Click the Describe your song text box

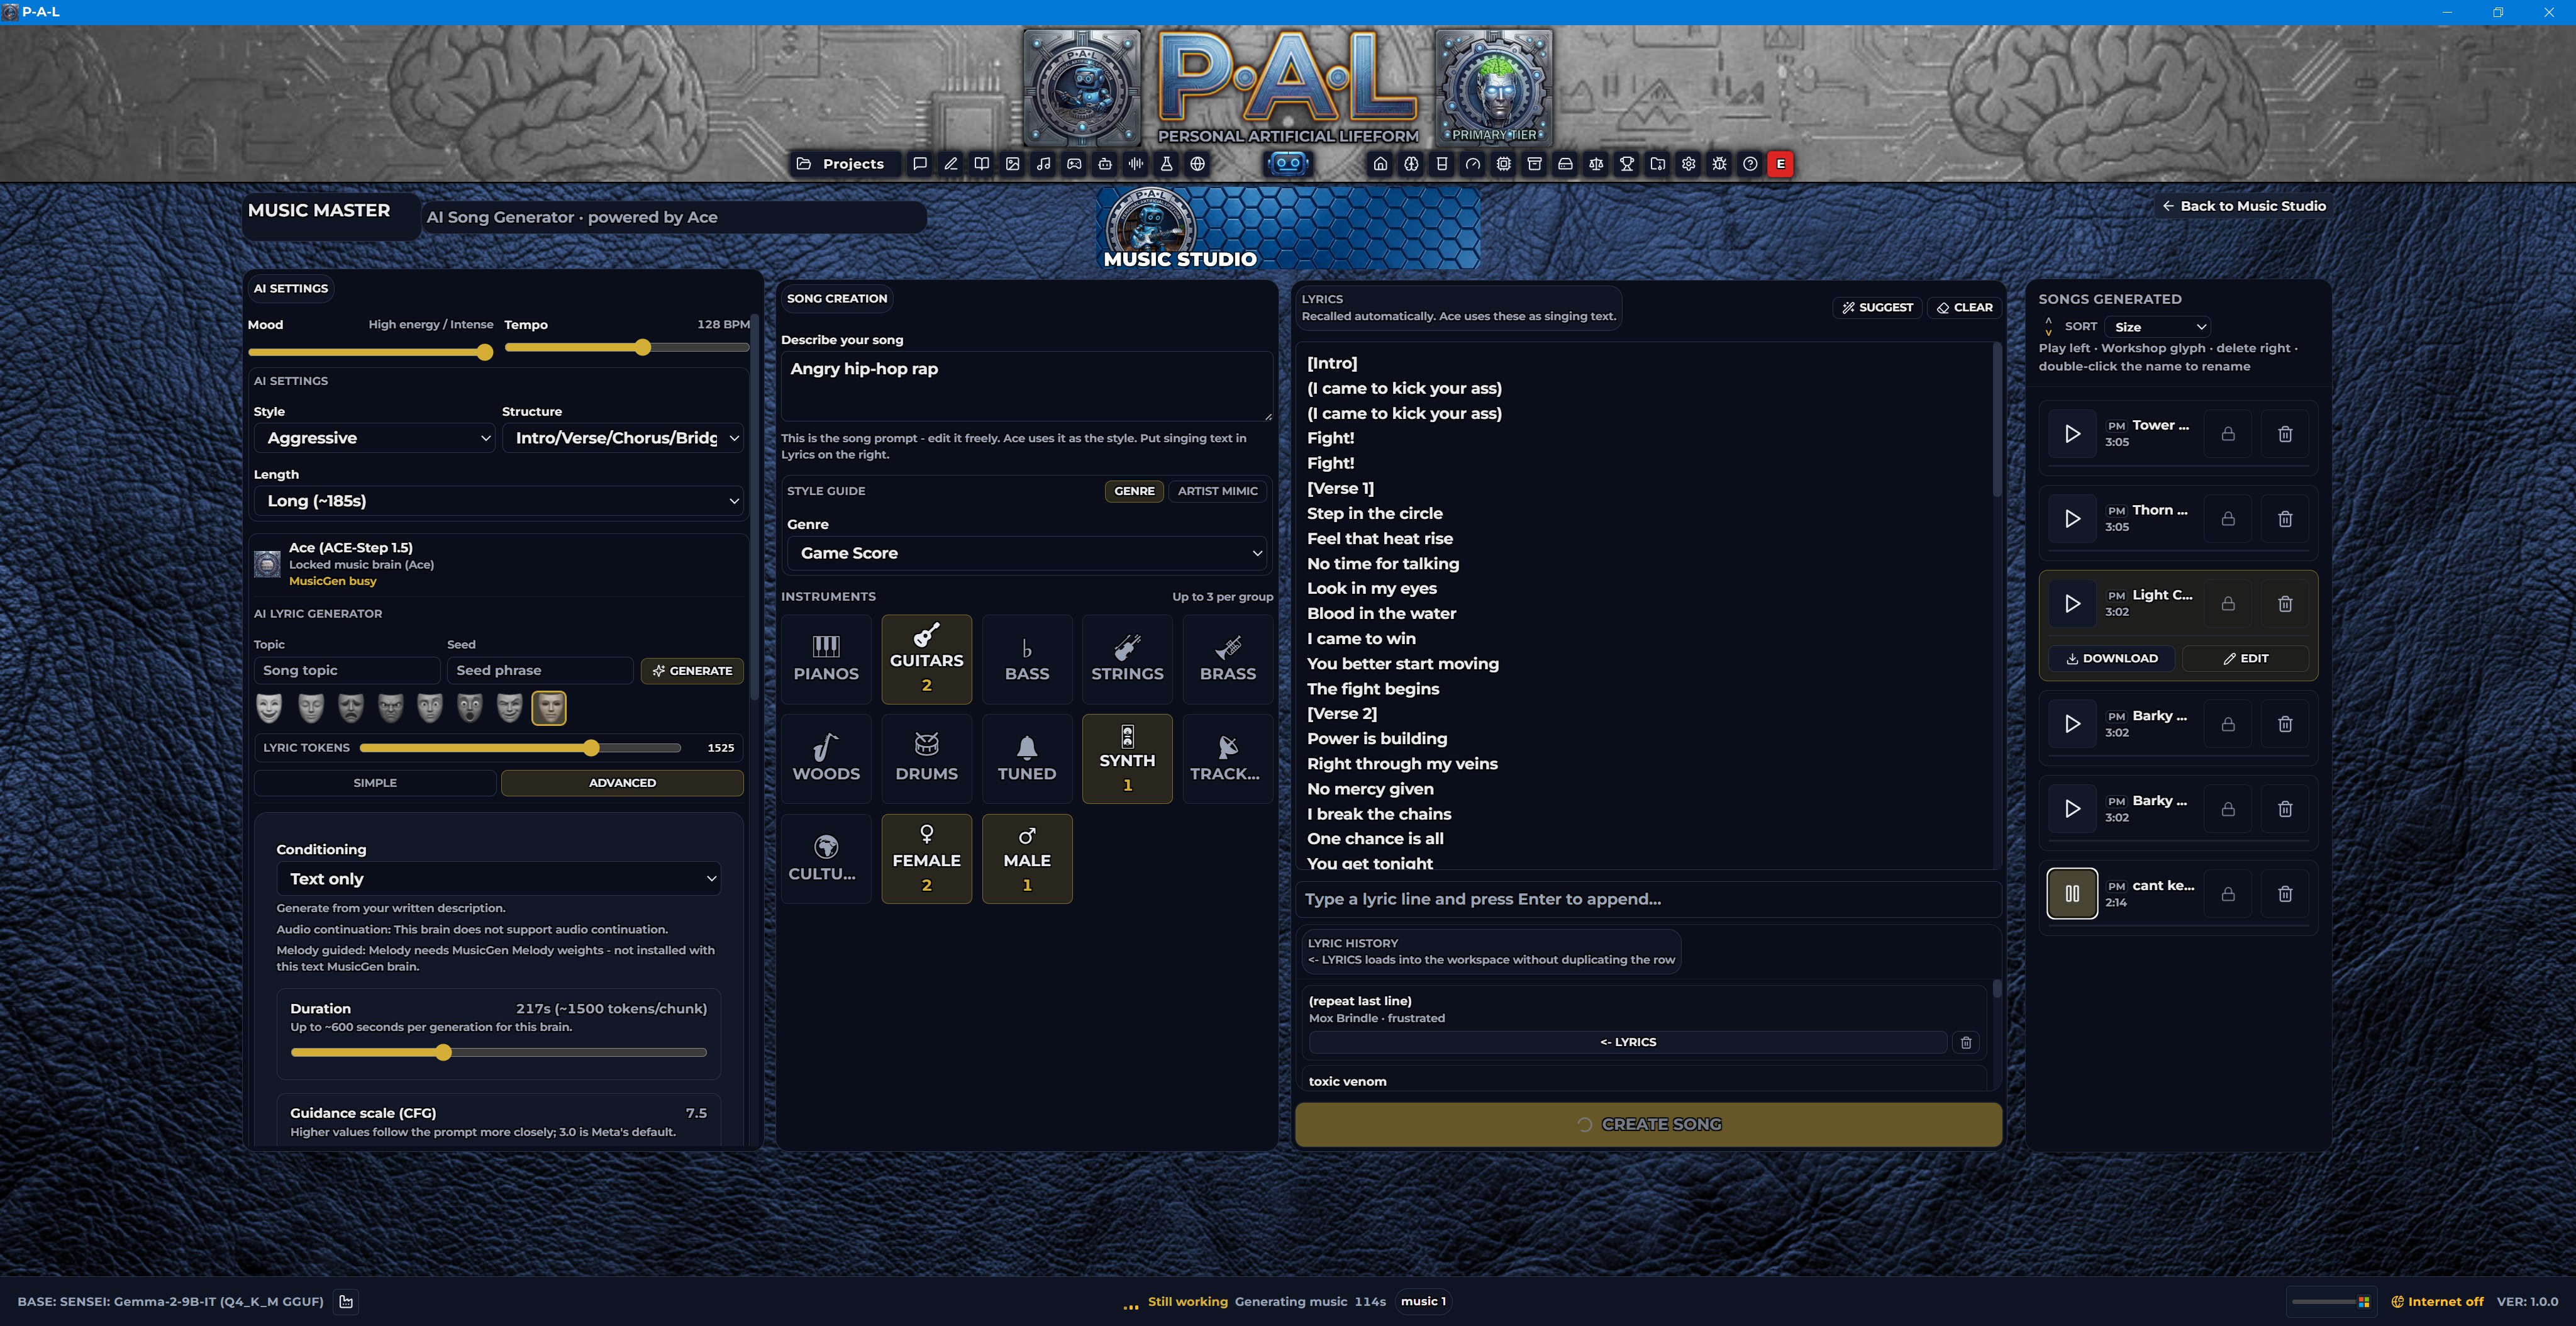pos(1027,386)
